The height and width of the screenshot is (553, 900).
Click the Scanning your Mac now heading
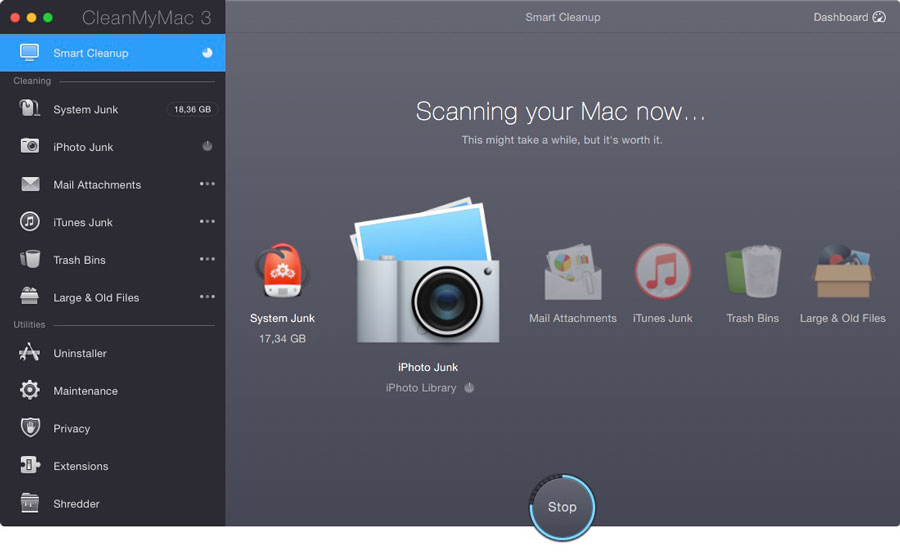click(x=560, y=111)
